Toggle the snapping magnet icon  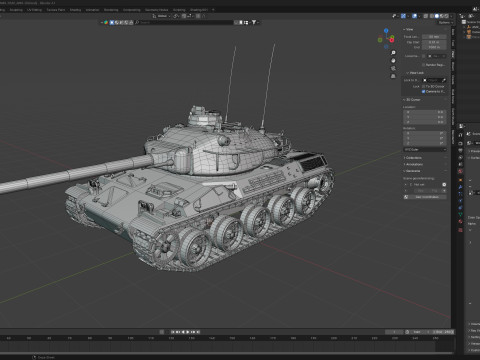point(184,16)
